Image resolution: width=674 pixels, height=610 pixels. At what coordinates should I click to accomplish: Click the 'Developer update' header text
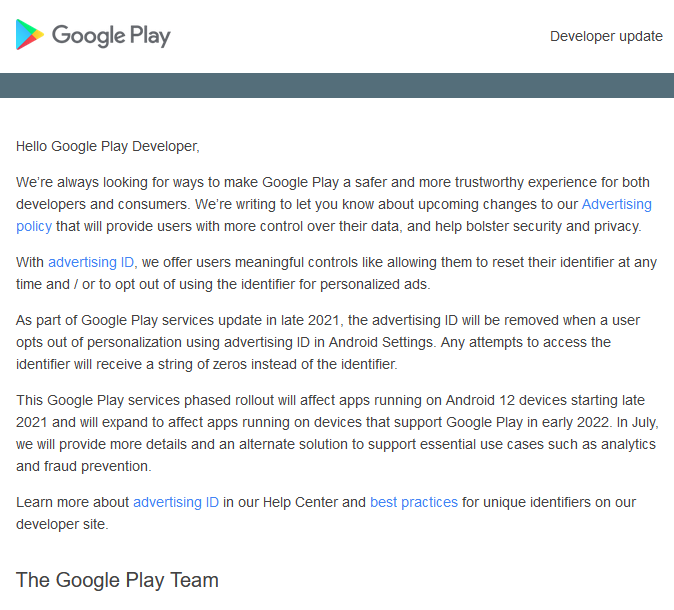pos(606,36)
